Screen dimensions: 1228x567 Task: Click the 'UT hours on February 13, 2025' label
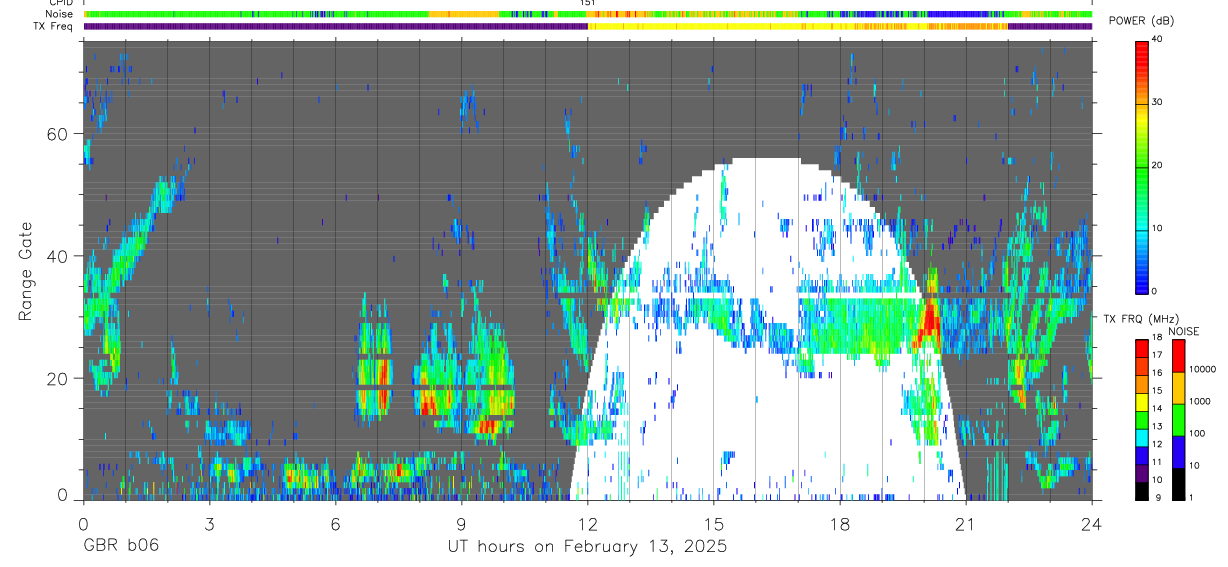tap(587, 546)
